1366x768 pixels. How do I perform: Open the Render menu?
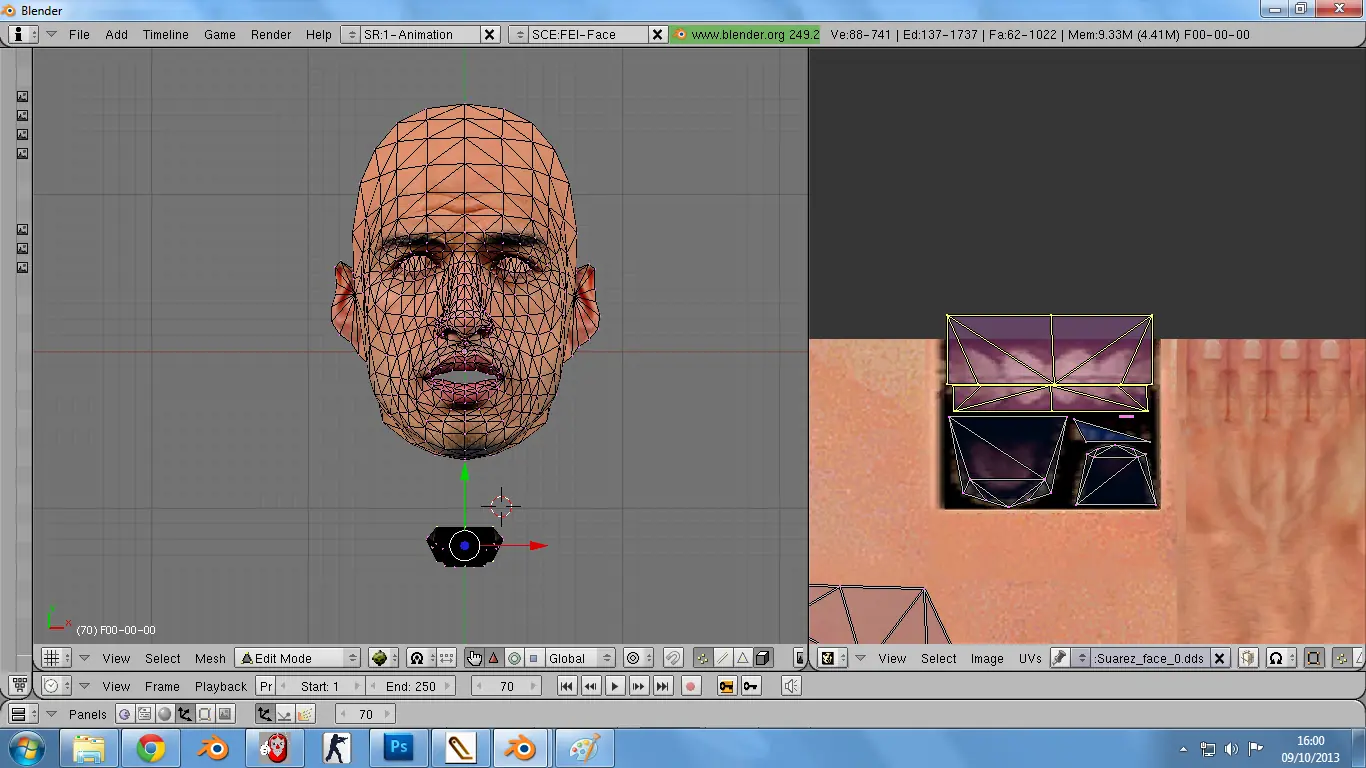coord(271,34)
